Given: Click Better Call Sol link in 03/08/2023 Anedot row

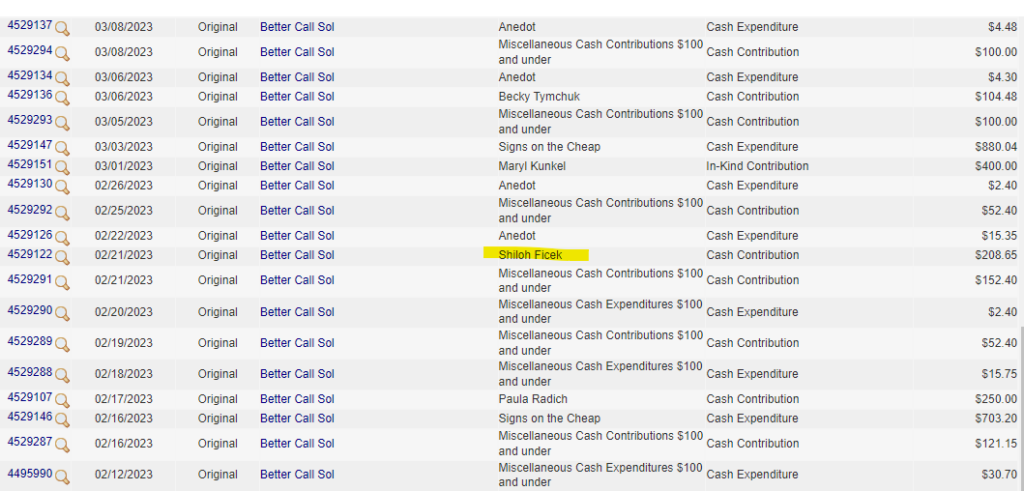Looking at the screenshot, I should click(x=297, y=27).
